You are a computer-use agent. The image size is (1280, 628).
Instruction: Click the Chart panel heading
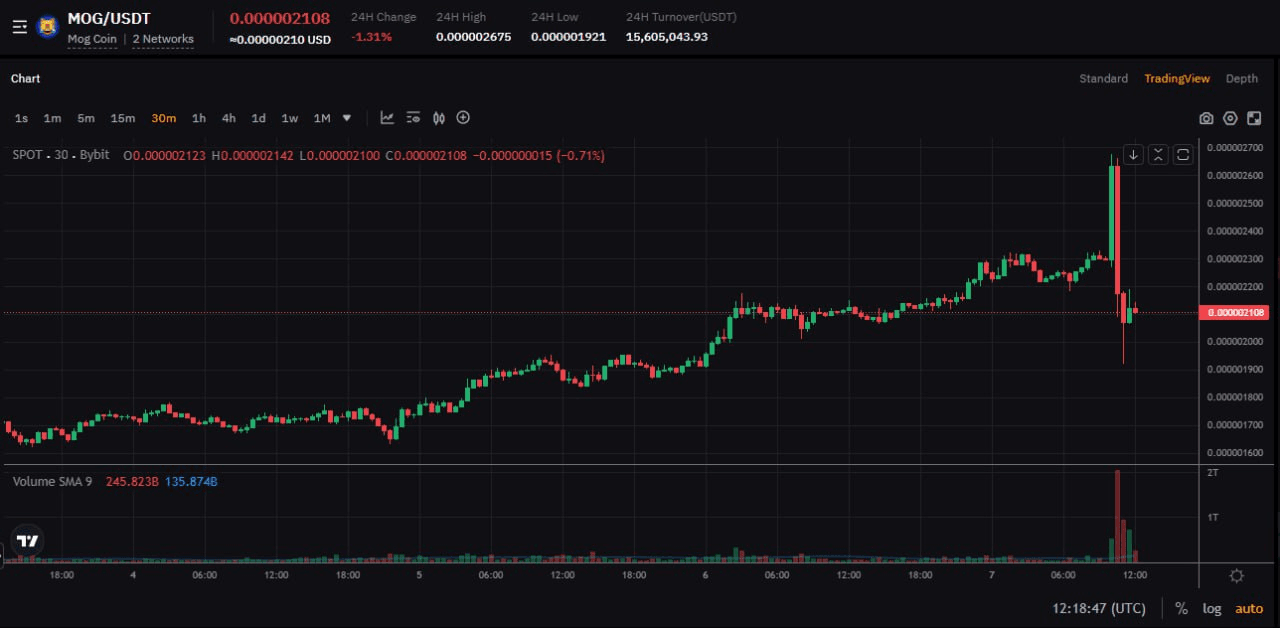coord(25,78)
